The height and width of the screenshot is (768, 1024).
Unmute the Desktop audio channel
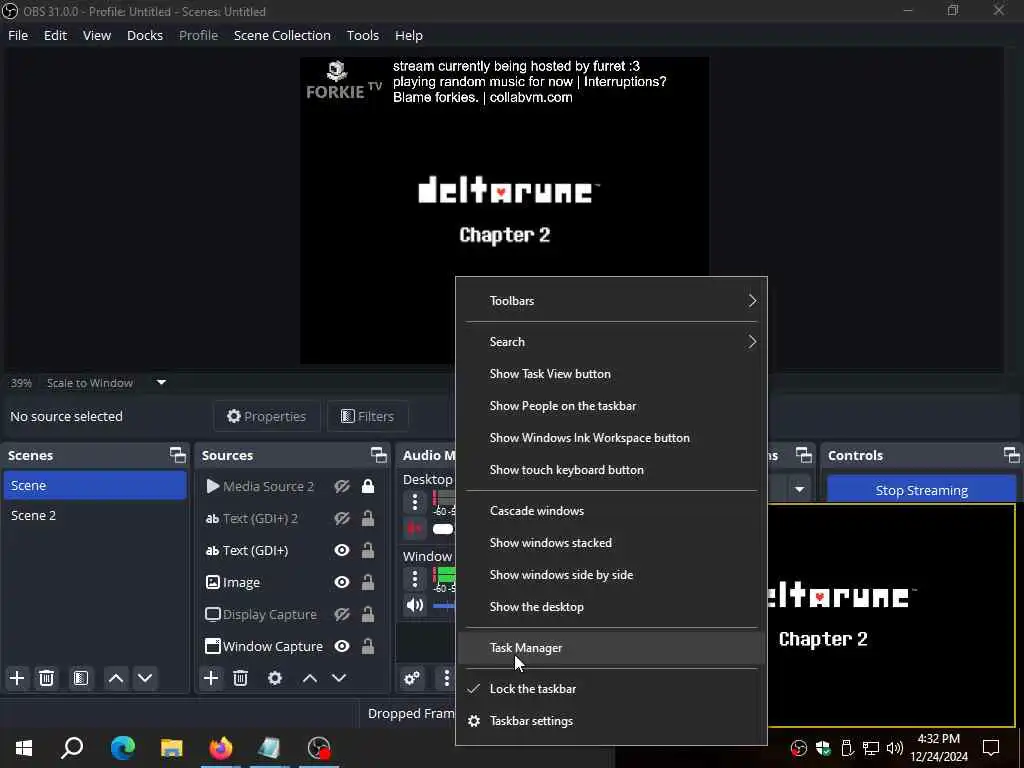coord(415,528)
